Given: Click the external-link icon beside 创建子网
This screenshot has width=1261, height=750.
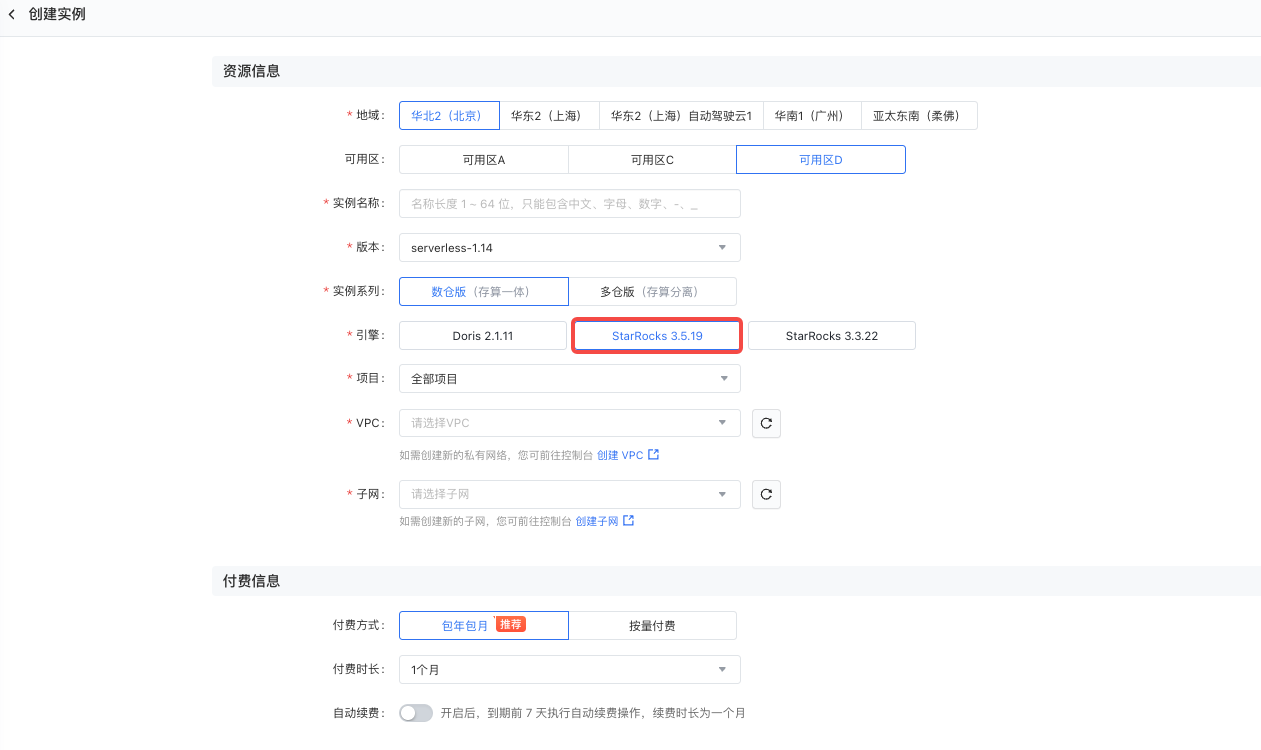Looking at the screenshot, I should click(628, 521).
